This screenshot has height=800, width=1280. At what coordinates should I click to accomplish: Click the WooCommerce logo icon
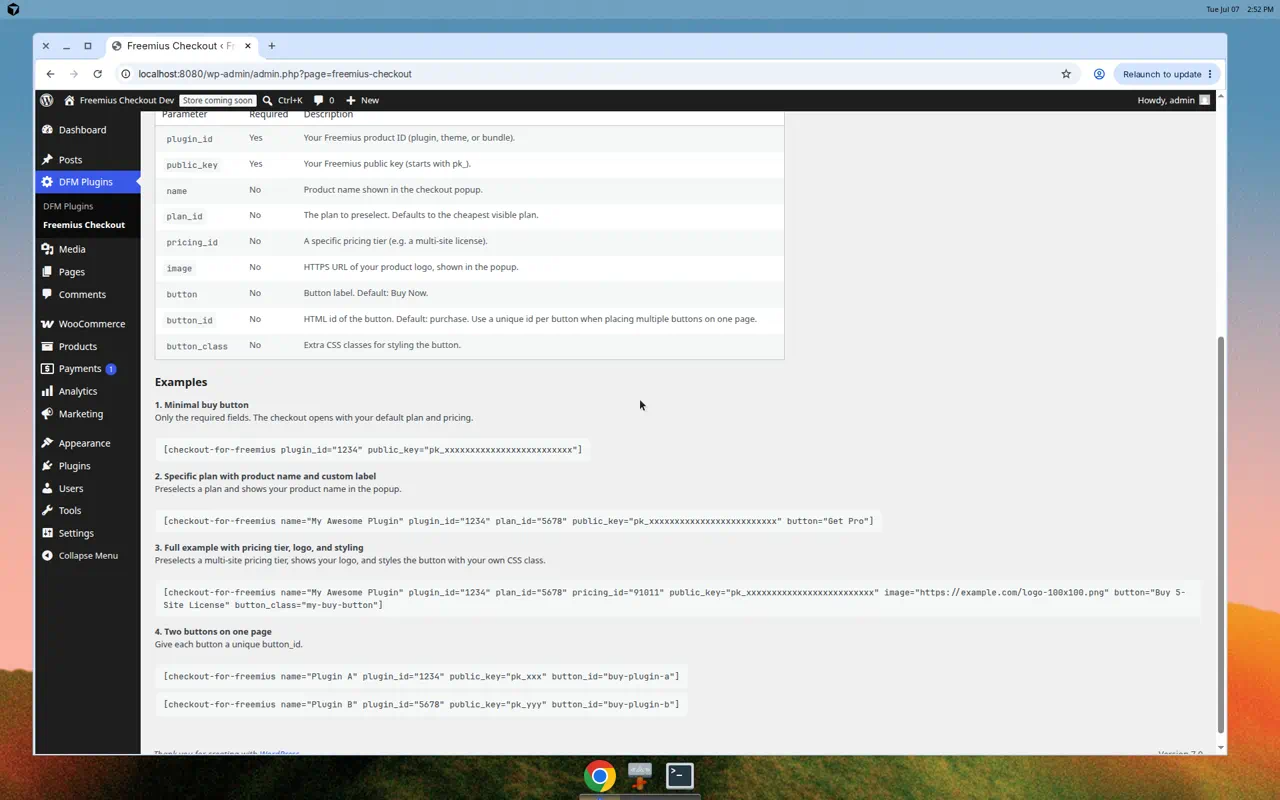tap(47, 324)
